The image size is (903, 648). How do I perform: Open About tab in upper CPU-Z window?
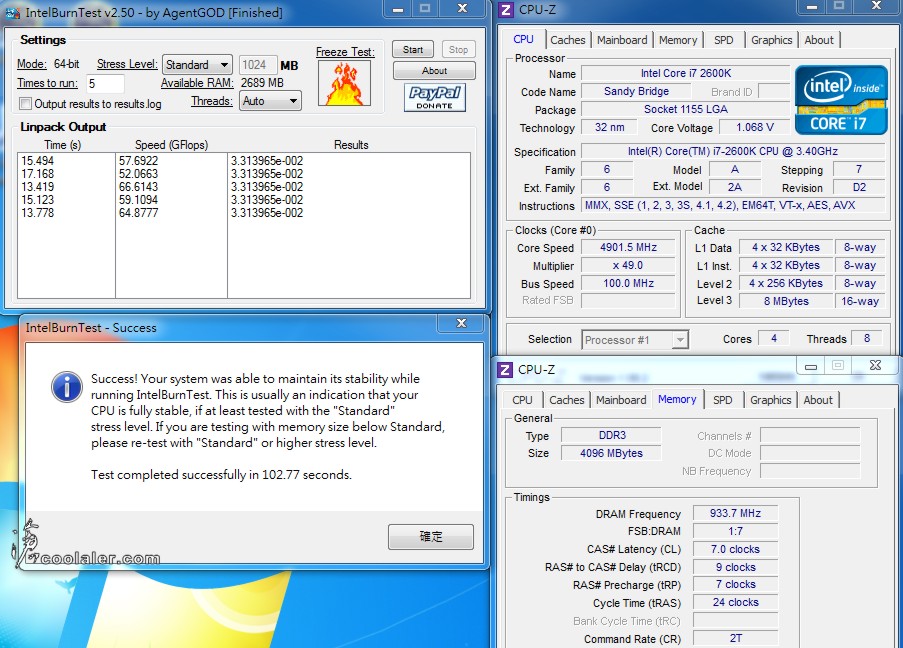(819, 40)
